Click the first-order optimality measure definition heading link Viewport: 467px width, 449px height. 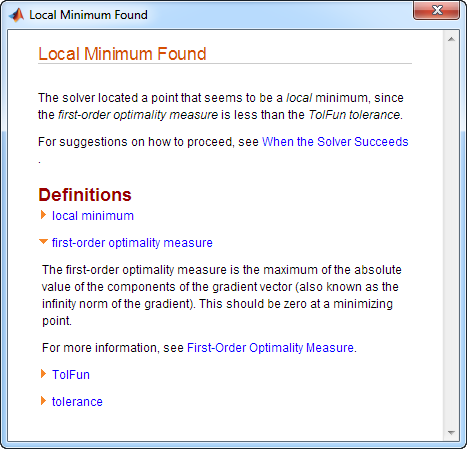tap(132, 243)
